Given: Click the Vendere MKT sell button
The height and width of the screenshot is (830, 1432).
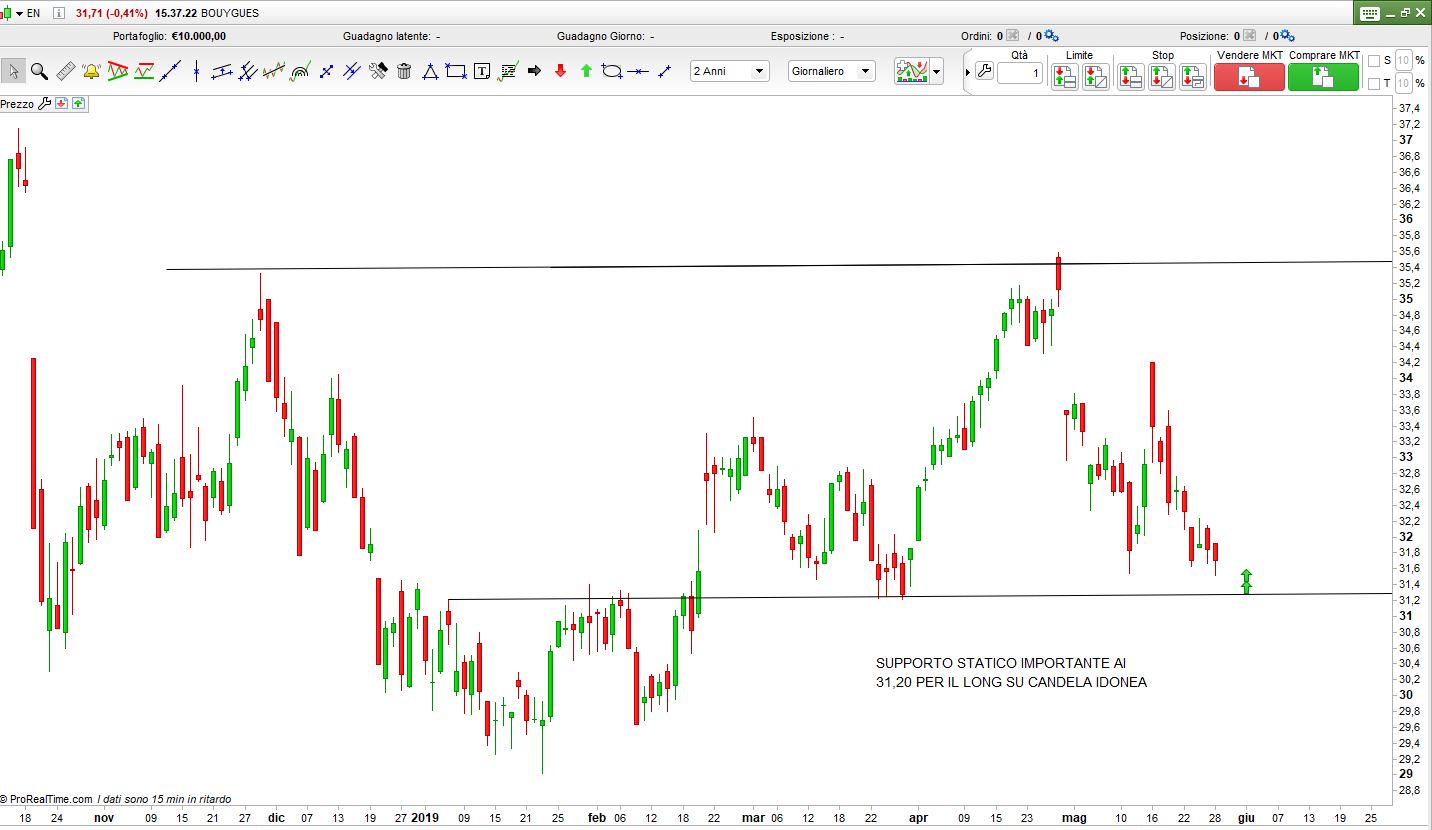Looking at the screenshot, I should 1249,77.
